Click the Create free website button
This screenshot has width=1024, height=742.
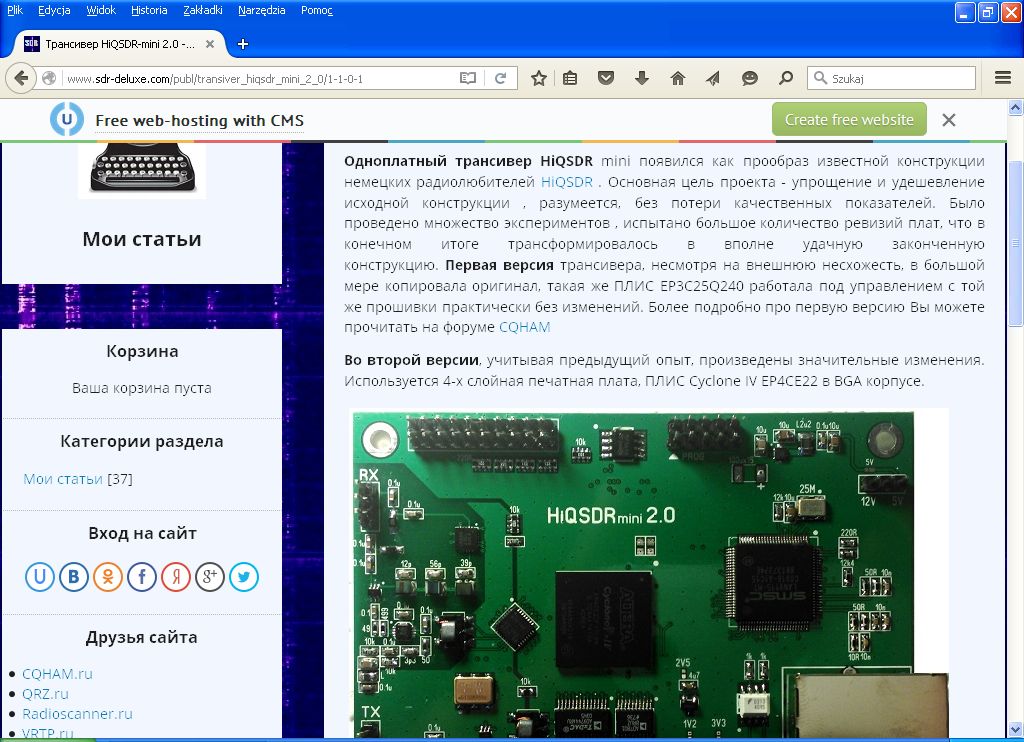point(849,119)
